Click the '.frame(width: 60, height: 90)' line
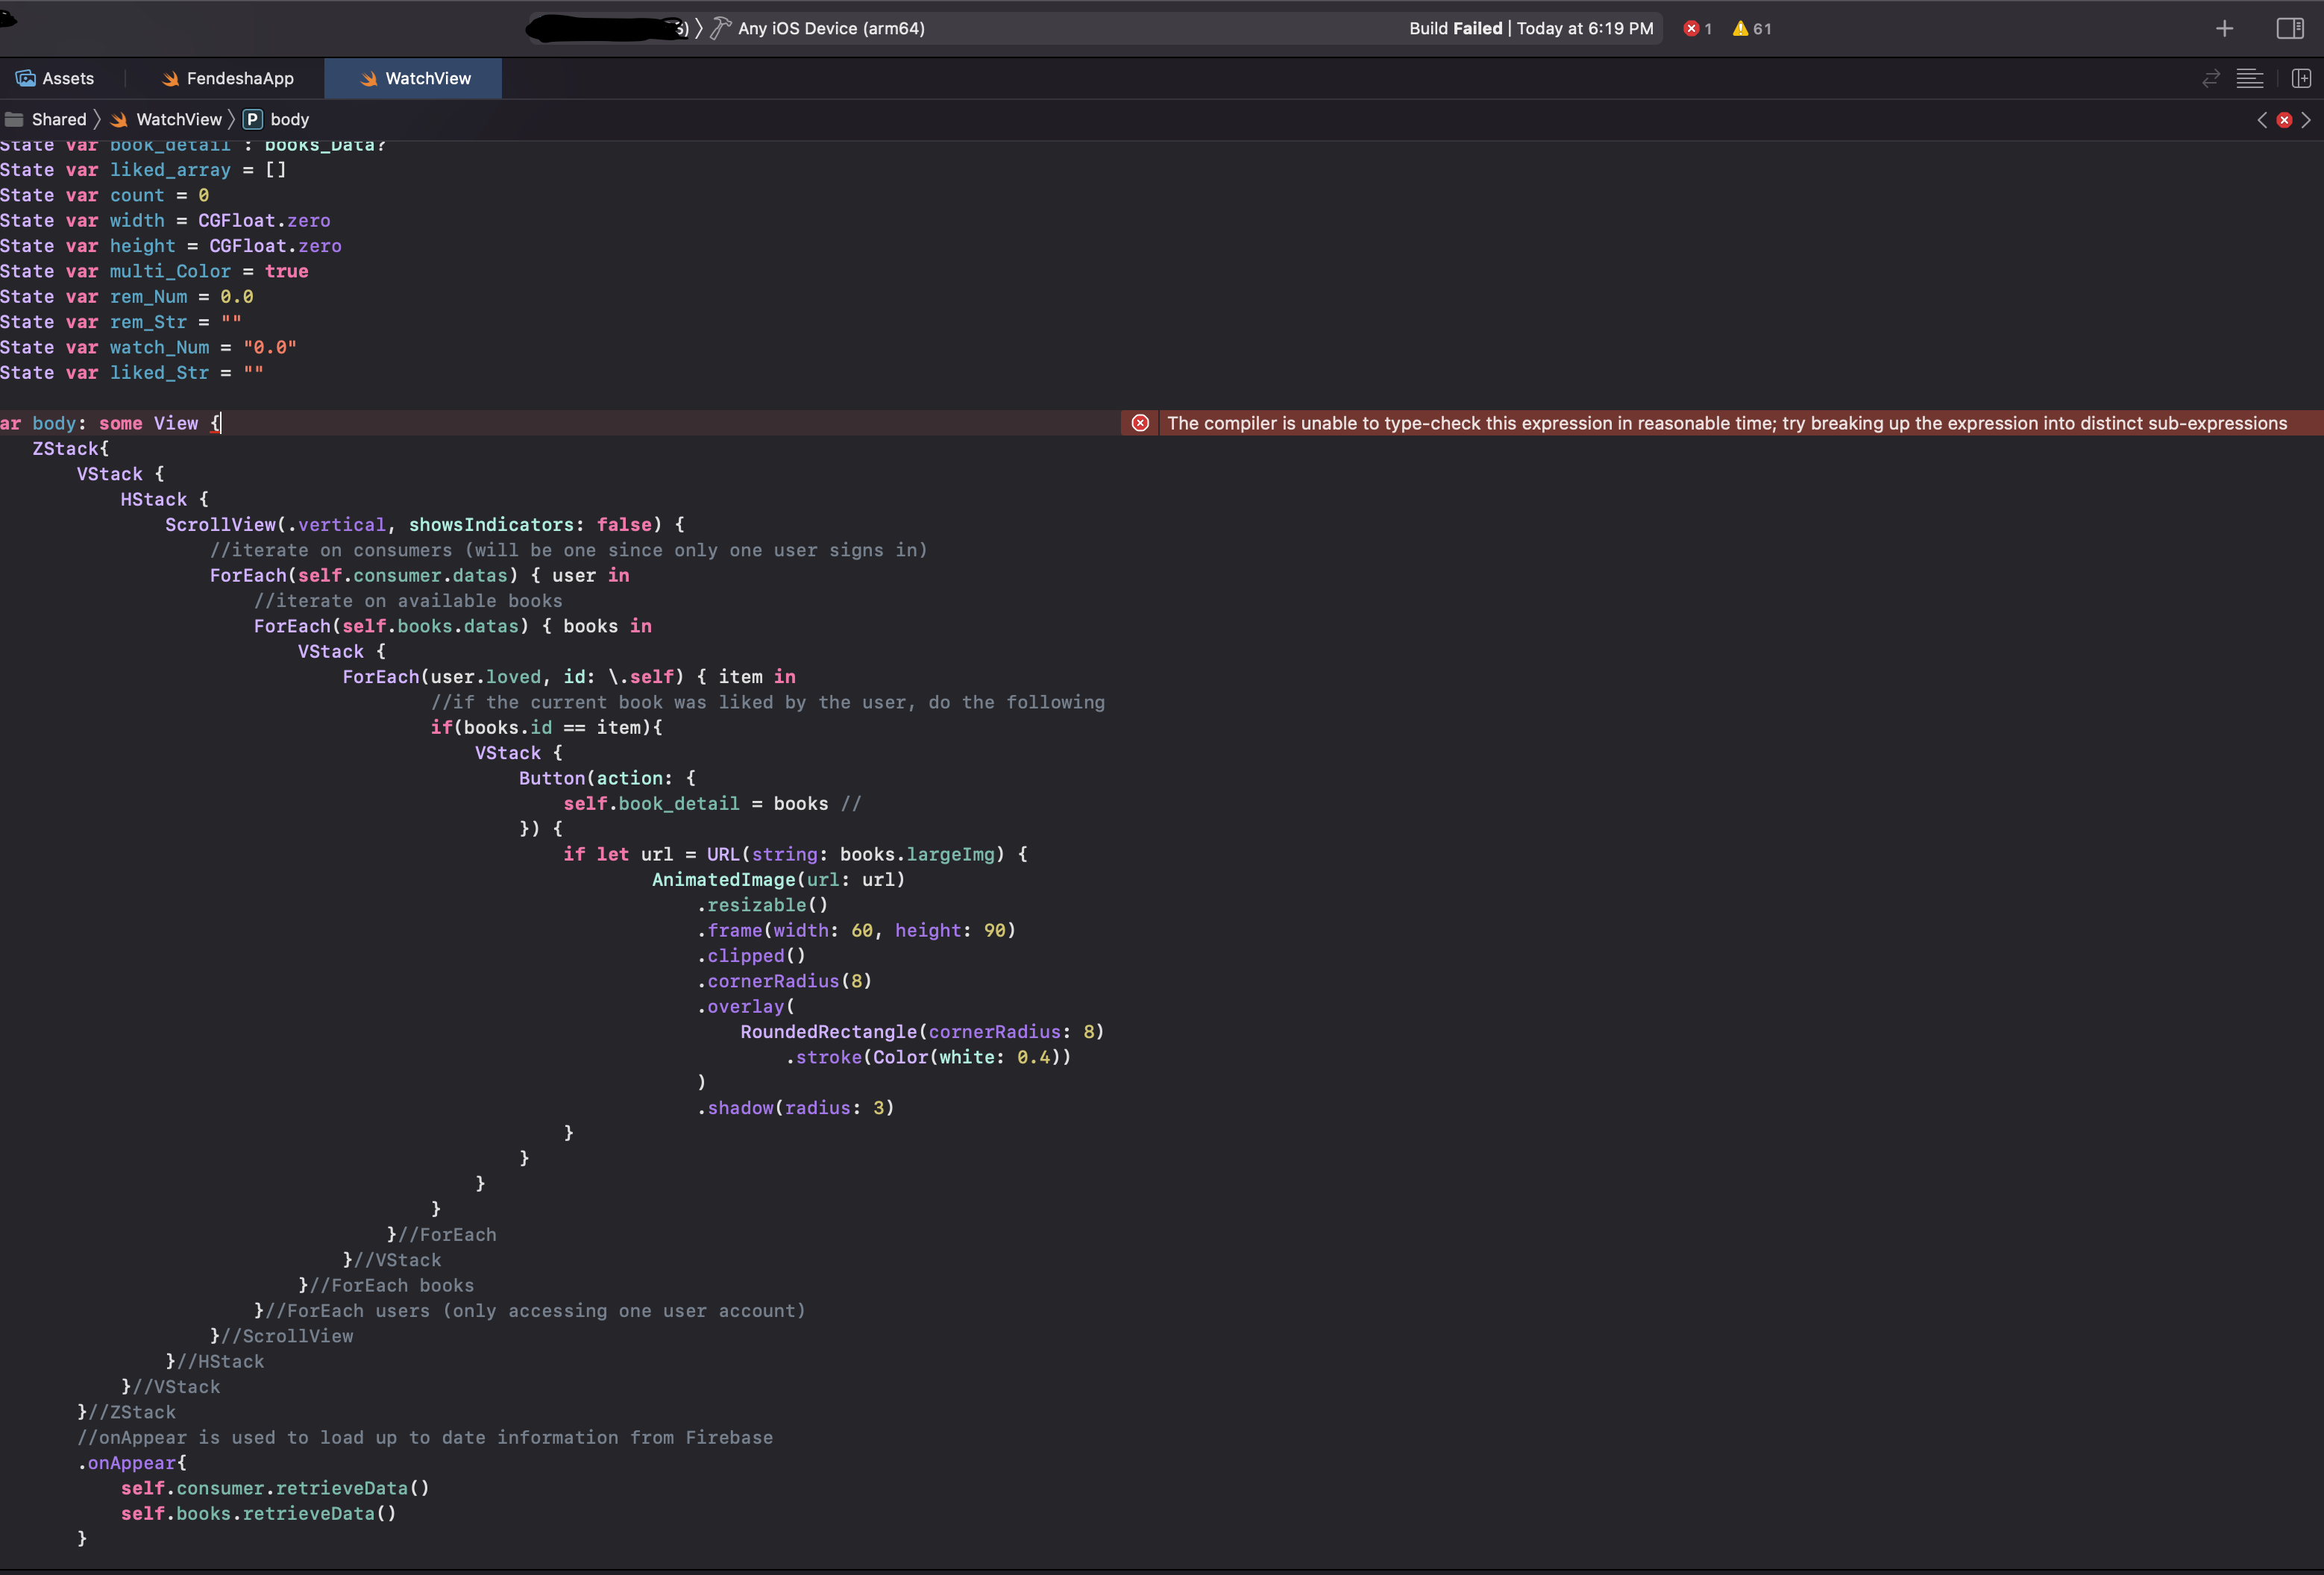2324x1575 pixels. 856,930
